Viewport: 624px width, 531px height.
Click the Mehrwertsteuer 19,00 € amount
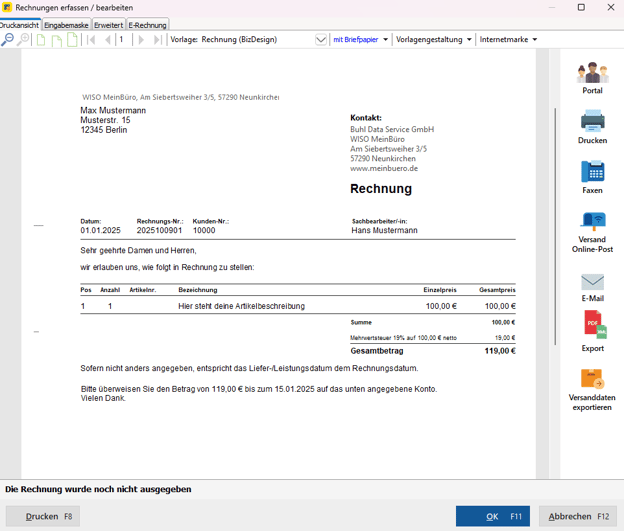505,338
